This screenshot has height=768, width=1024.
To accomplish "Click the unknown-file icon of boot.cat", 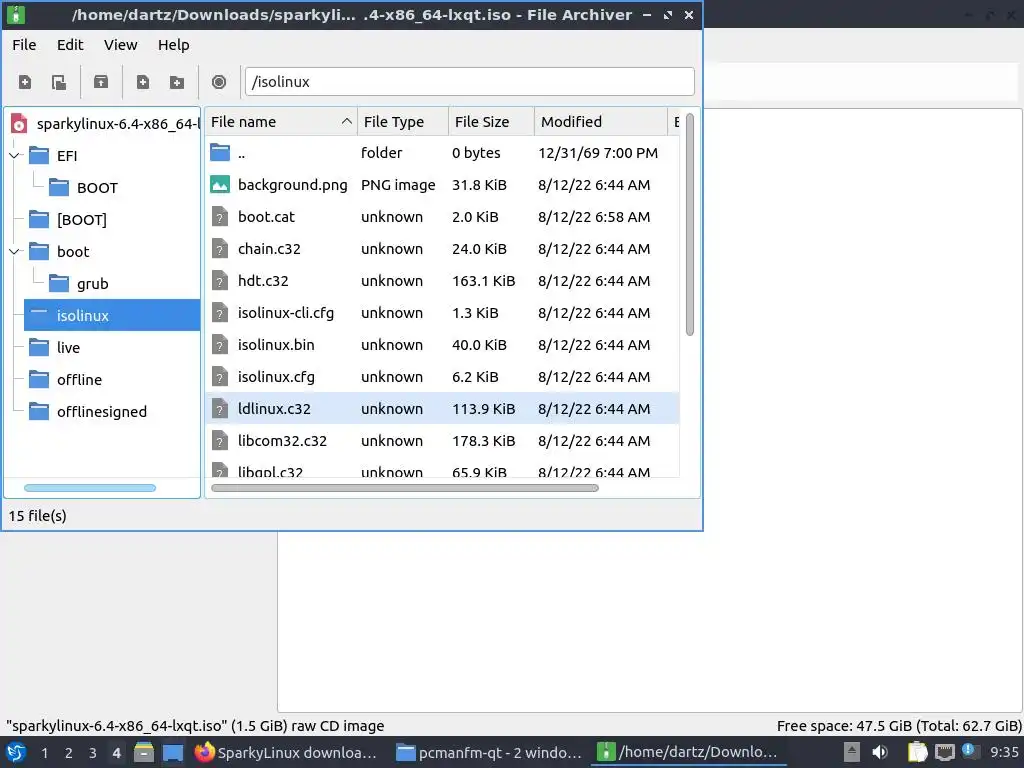I will pos(220,217).
